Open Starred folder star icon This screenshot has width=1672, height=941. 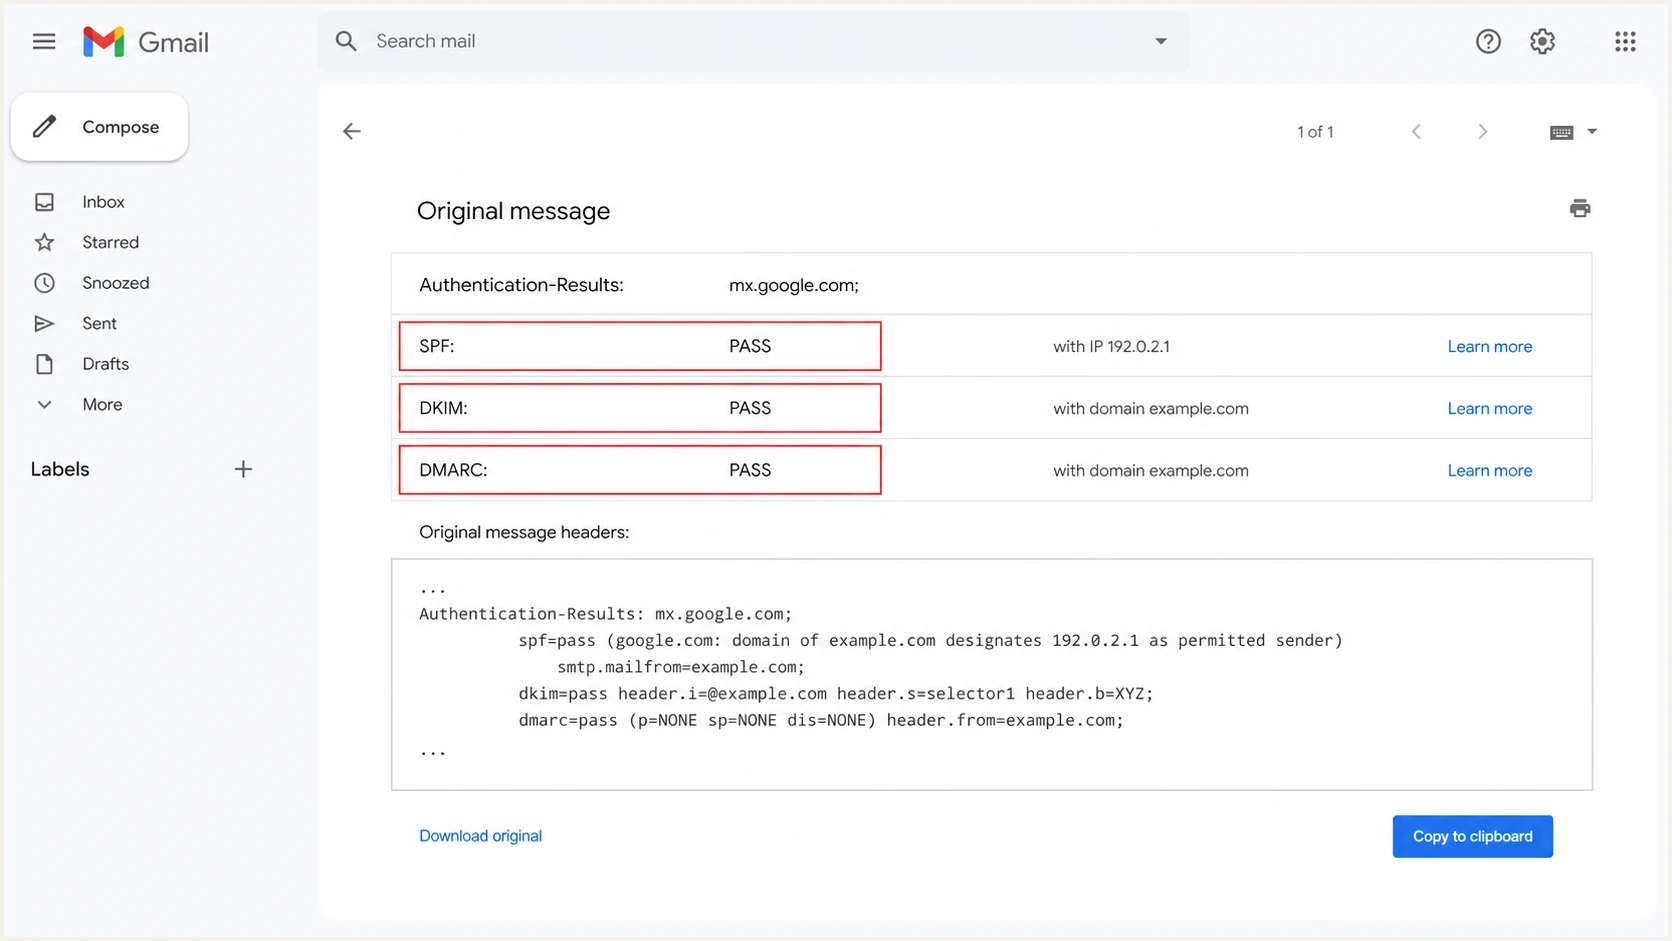pyautogui.click(x=44, y=242)
